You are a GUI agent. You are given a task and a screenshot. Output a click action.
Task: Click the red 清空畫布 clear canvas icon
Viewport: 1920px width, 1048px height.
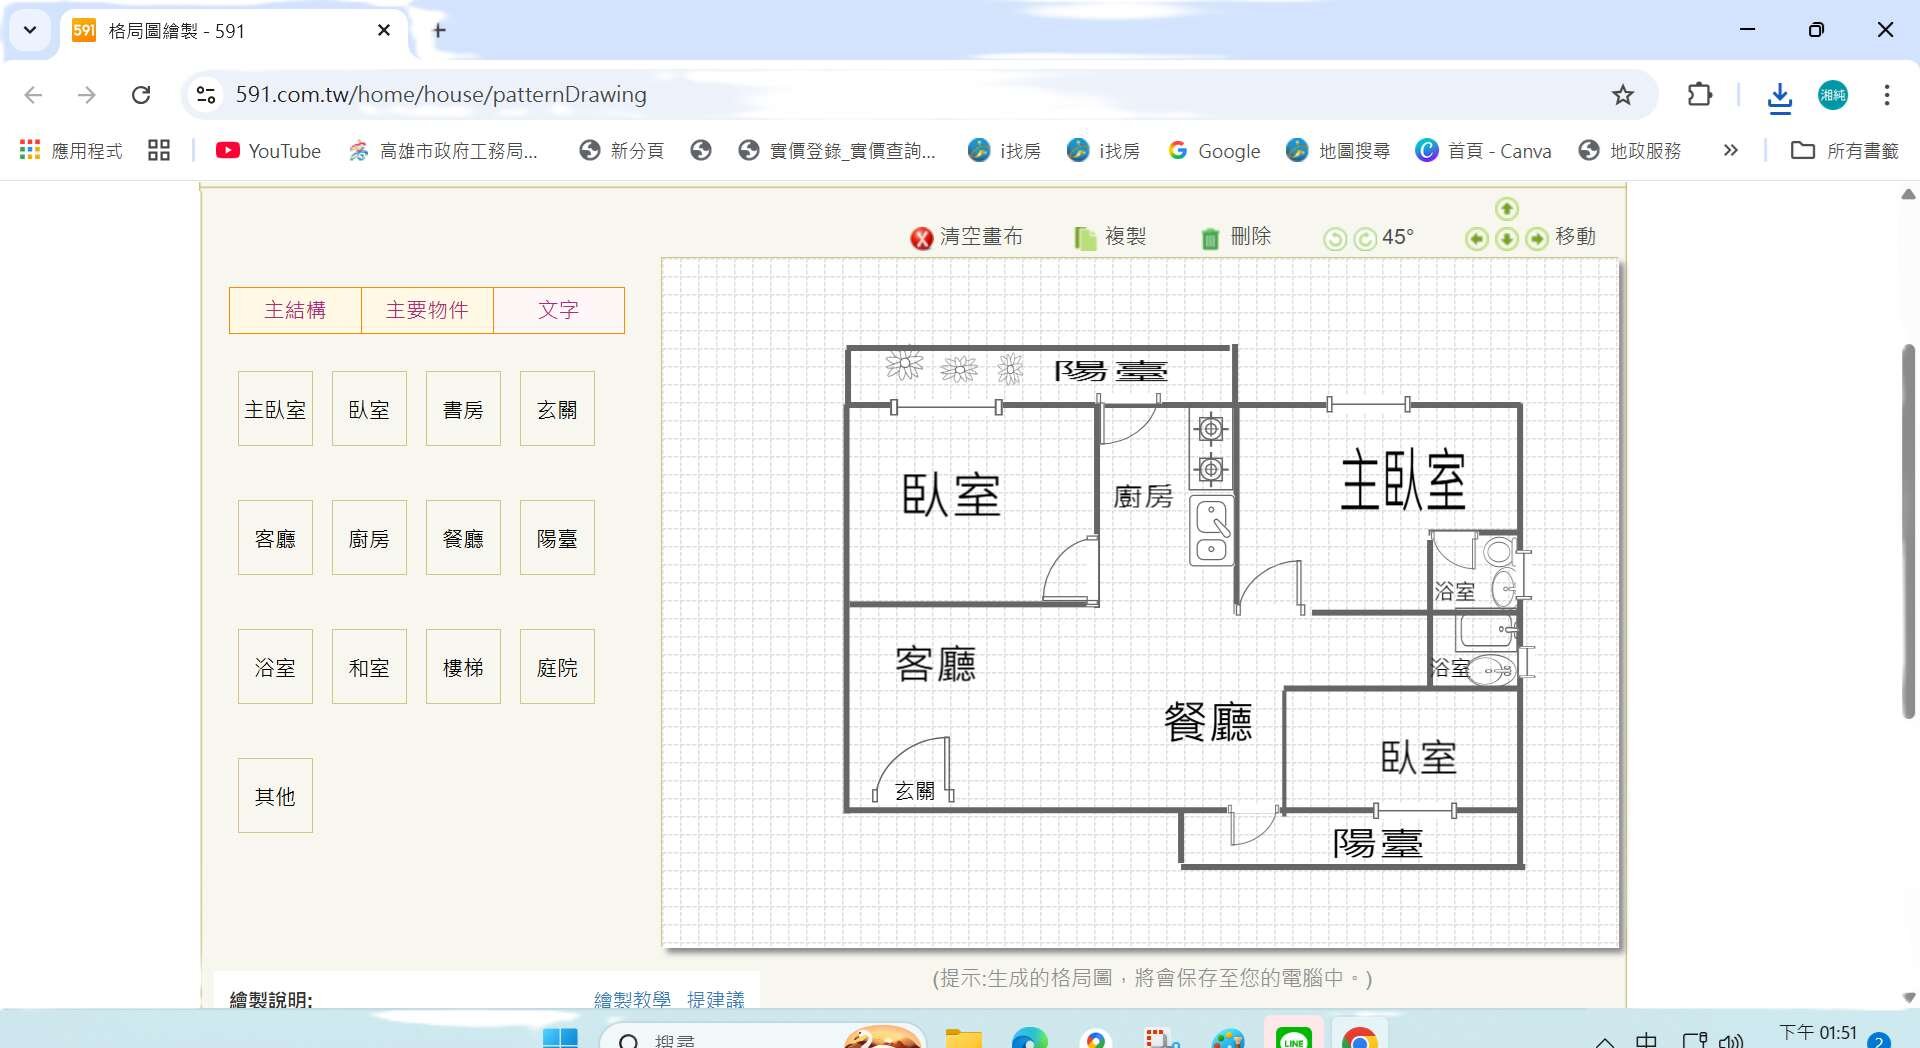coord(921,238)
